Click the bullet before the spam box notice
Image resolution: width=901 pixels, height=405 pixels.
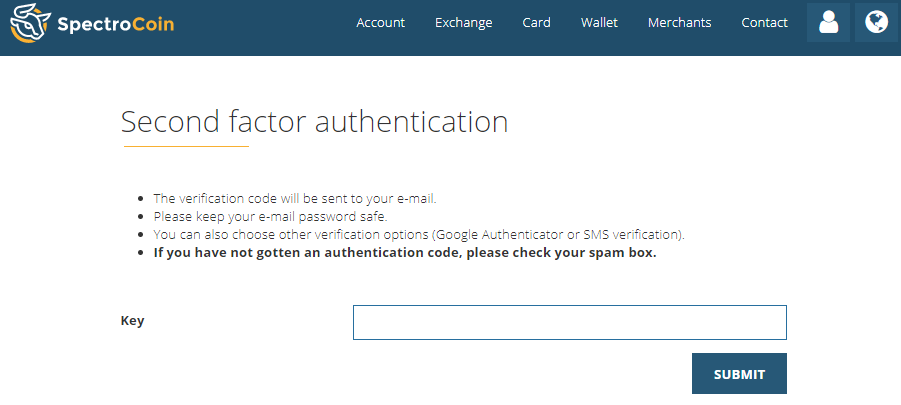click(x=141, y=253)
